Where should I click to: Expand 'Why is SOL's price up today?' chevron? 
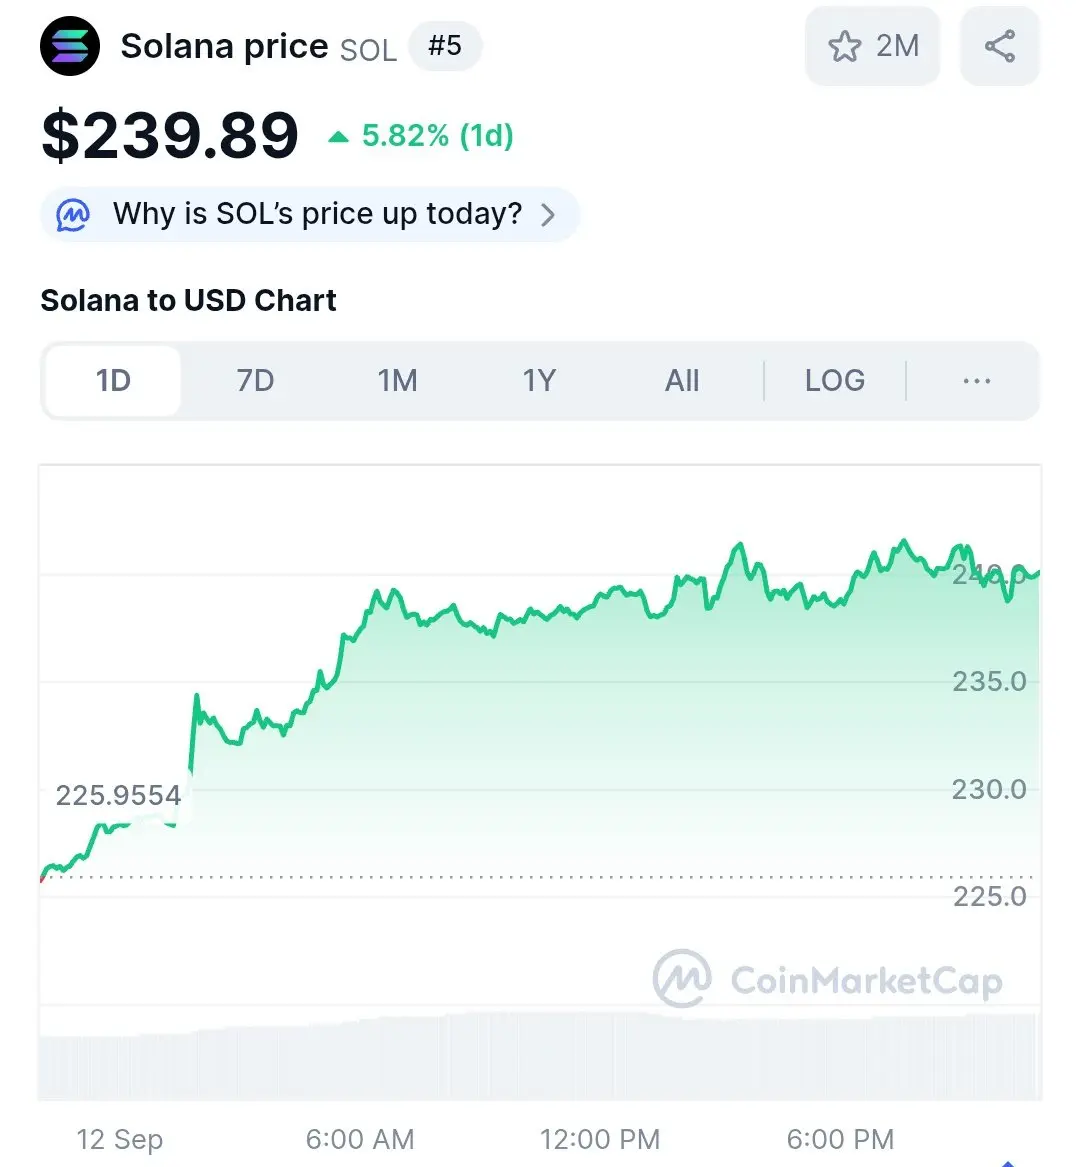[548, 215]
